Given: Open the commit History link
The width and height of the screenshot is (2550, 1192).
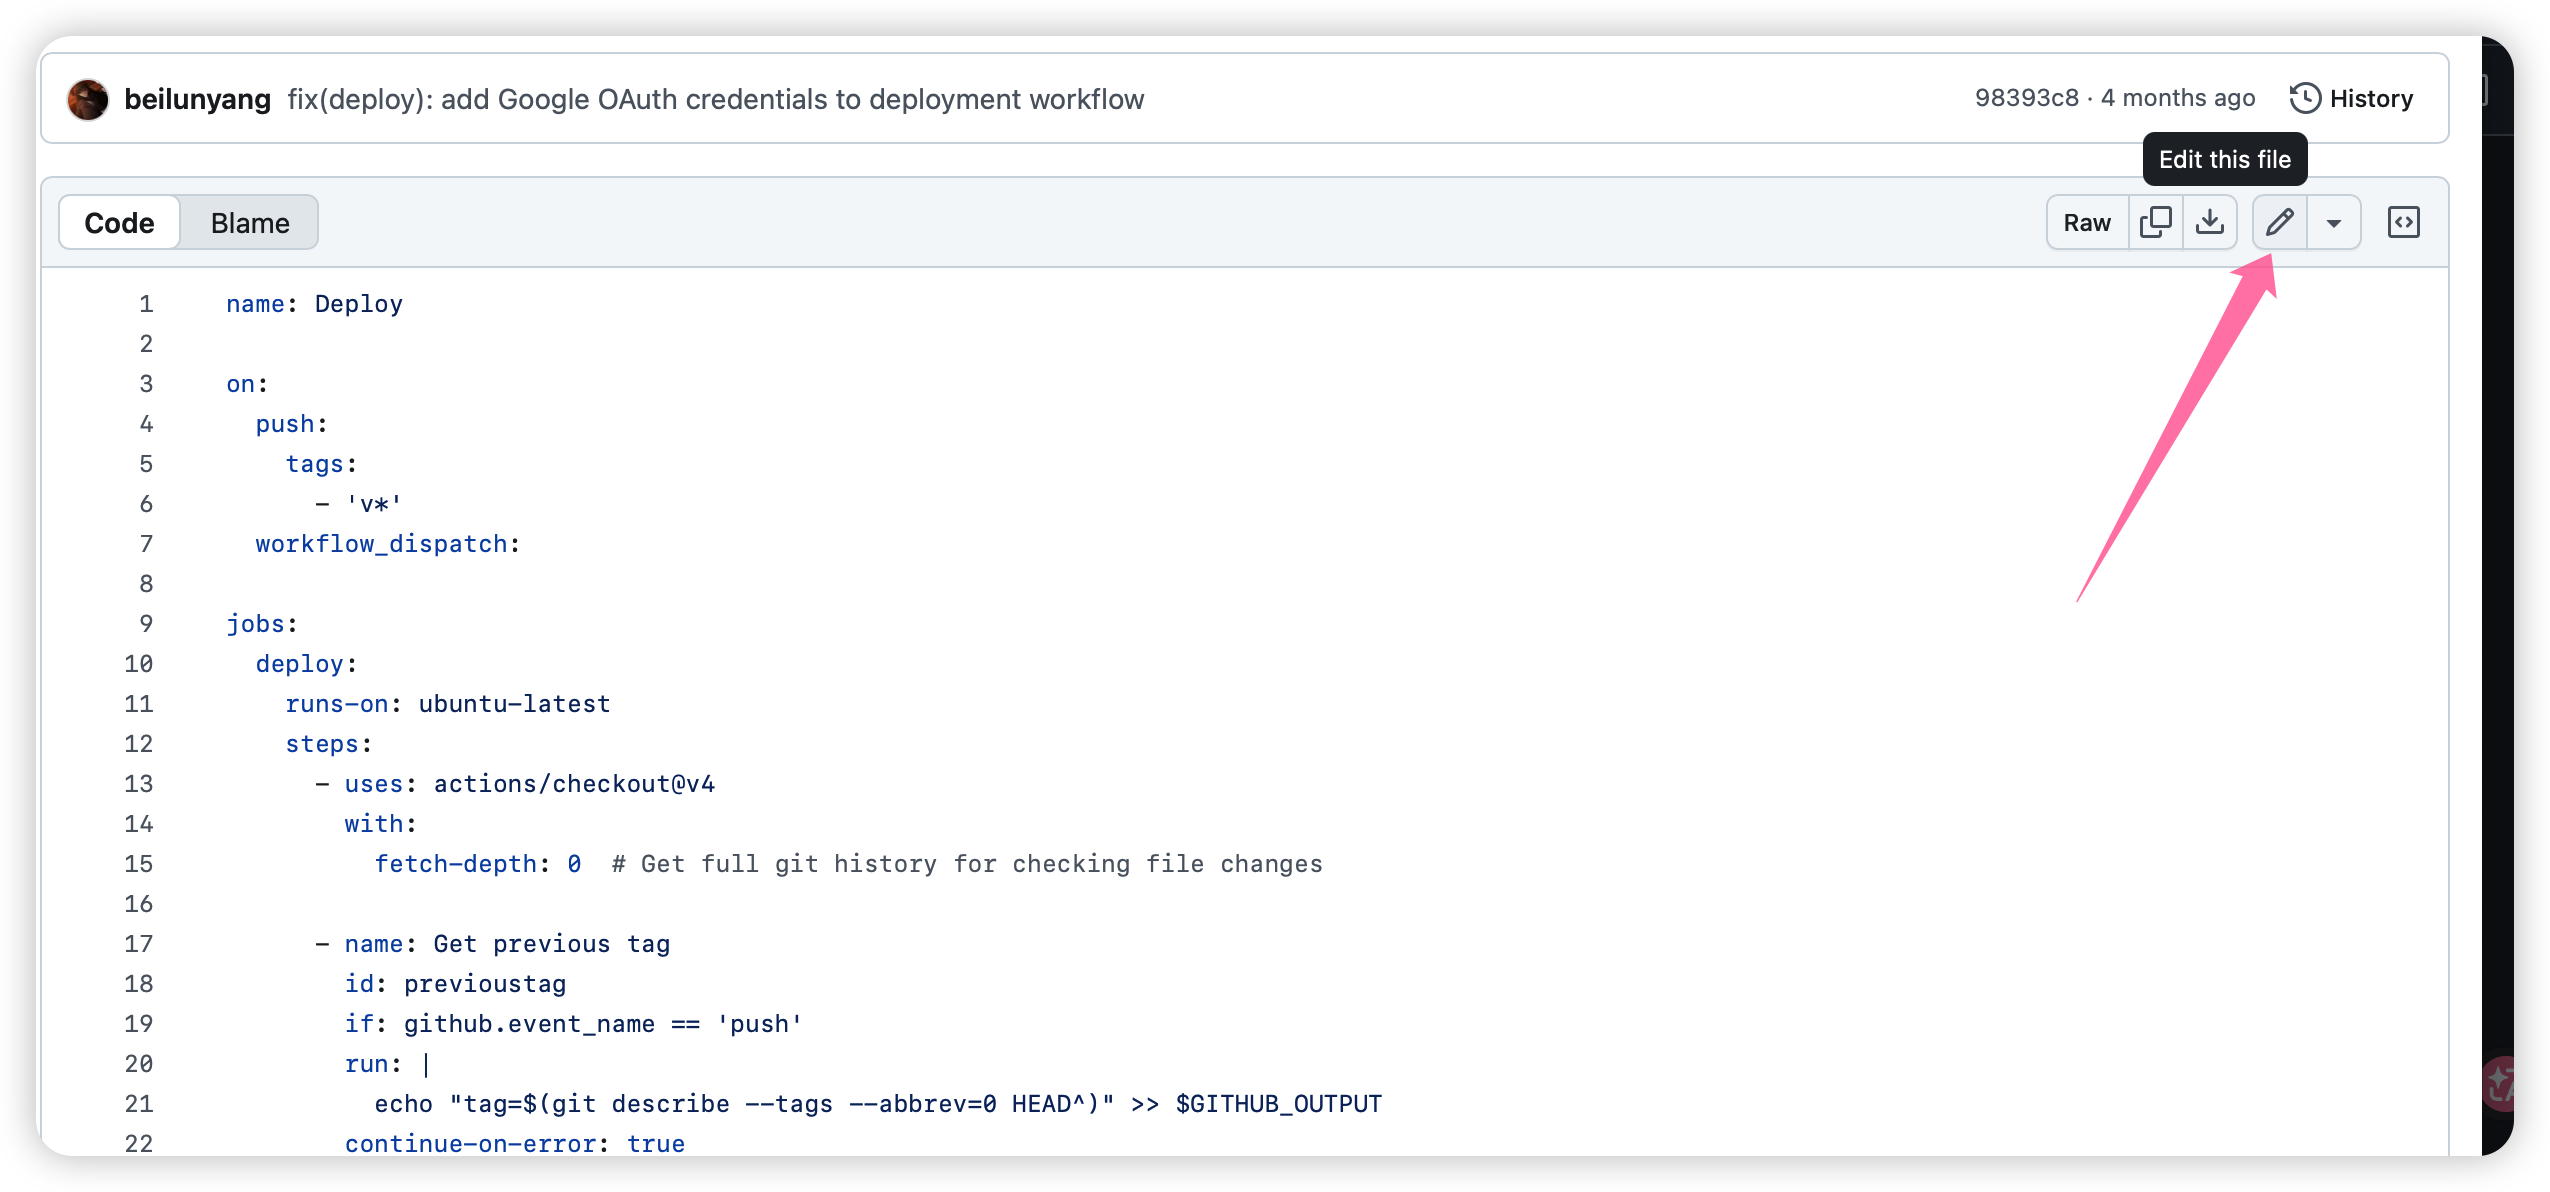Looking at the screenshot, I should click(x=2370, y=98).
